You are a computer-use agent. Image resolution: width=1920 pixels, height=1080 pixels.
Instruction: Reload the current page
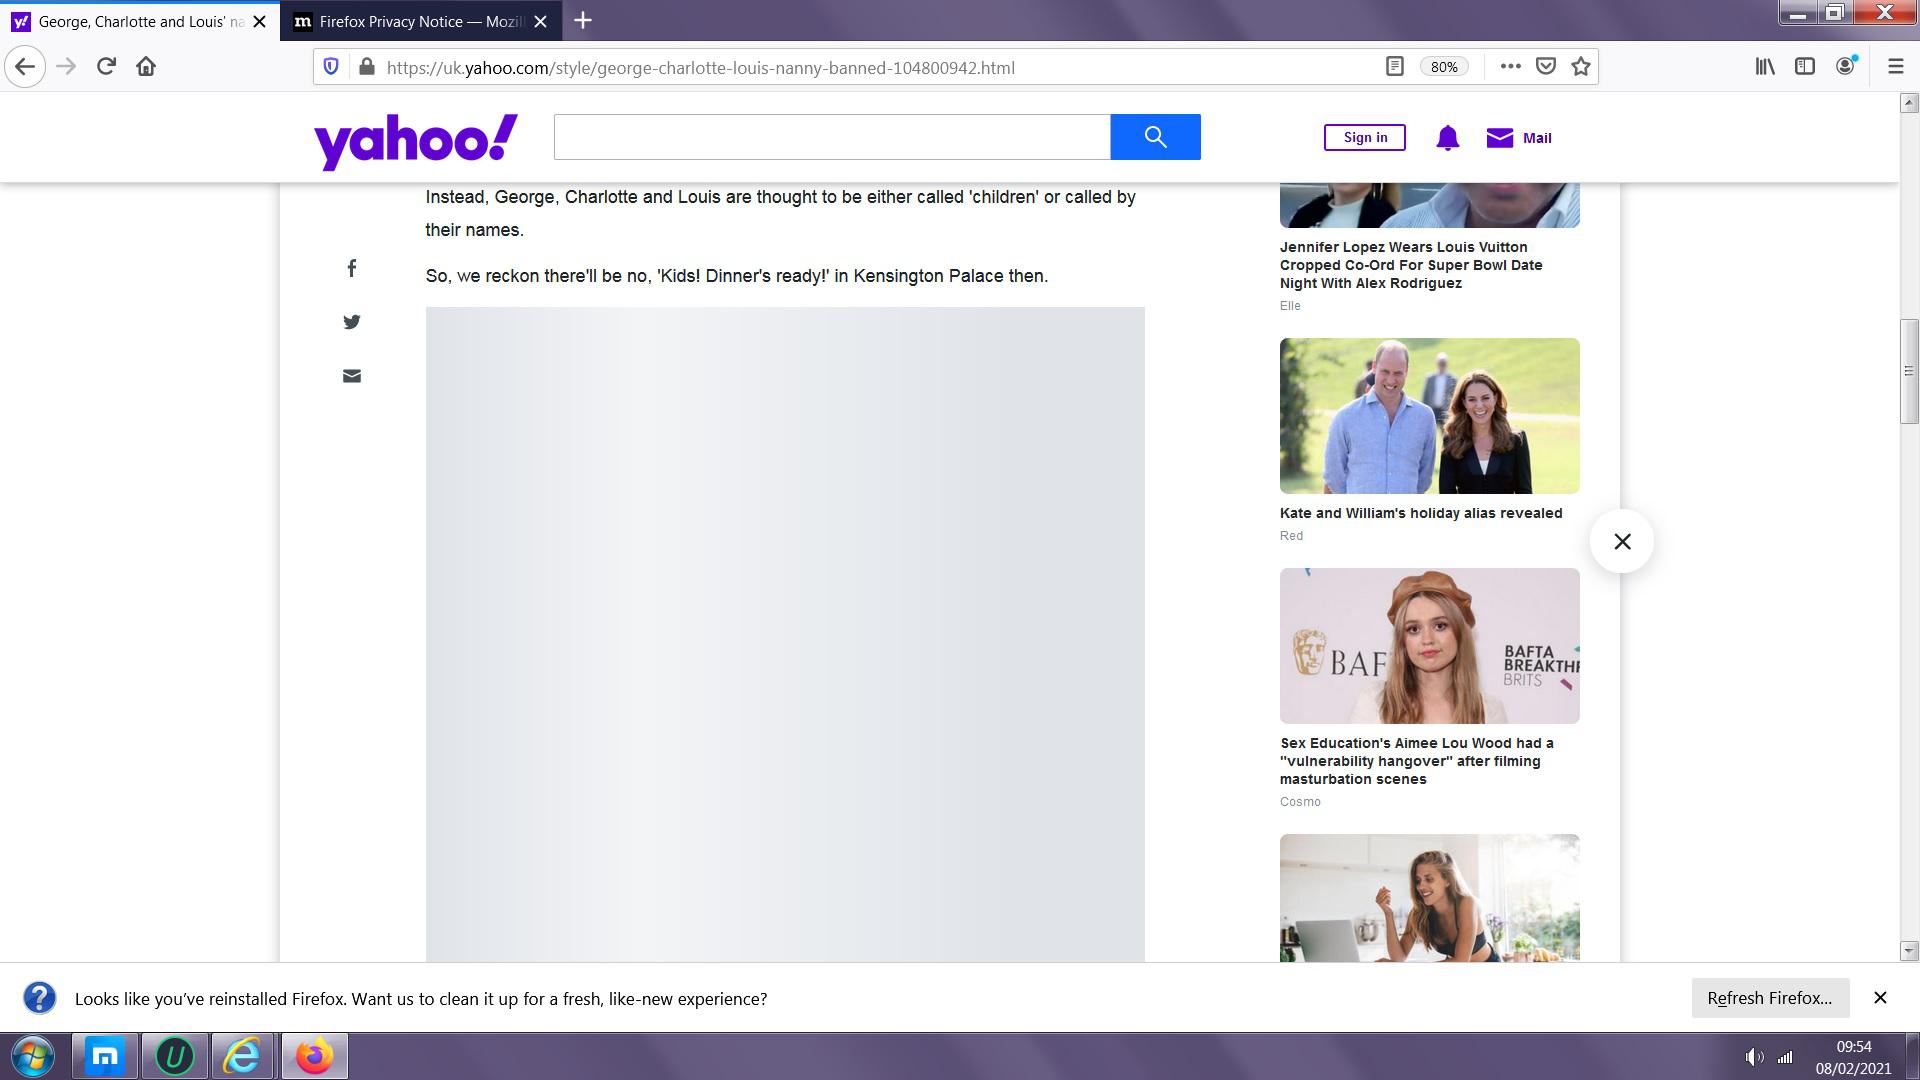106,67
